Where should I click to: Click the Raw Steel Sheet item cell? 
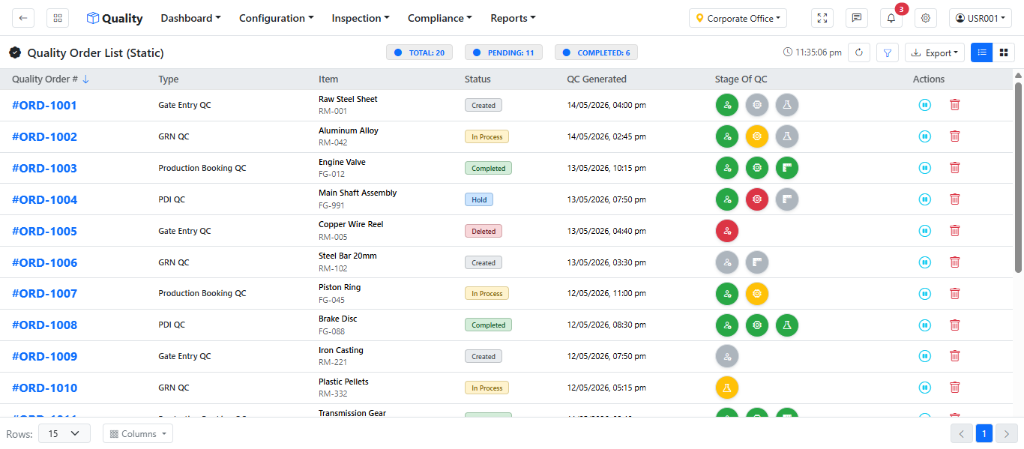click(x=348, y=104)
